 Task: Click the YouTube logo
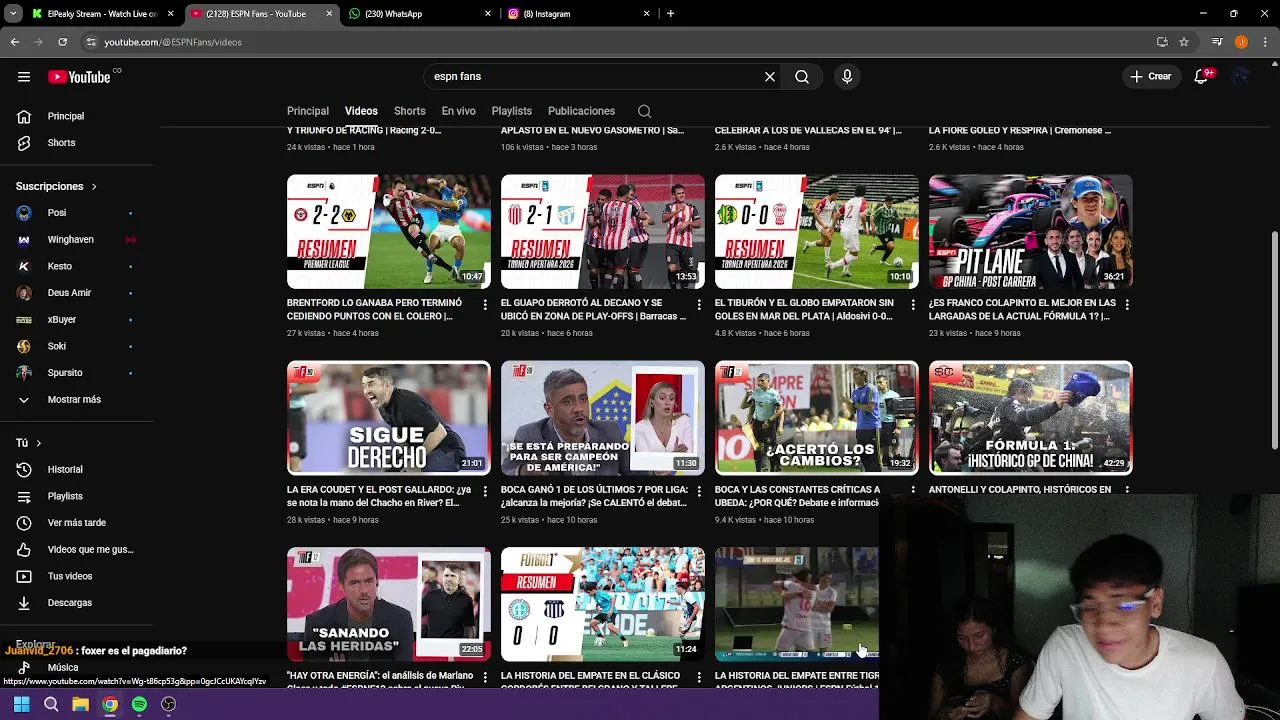[x=79, y=77]
